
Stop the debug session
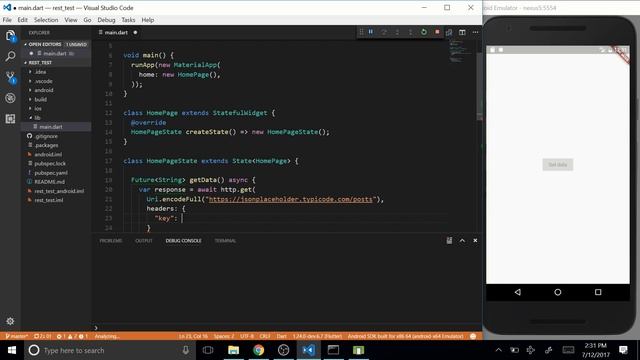(x=437, y=32)
